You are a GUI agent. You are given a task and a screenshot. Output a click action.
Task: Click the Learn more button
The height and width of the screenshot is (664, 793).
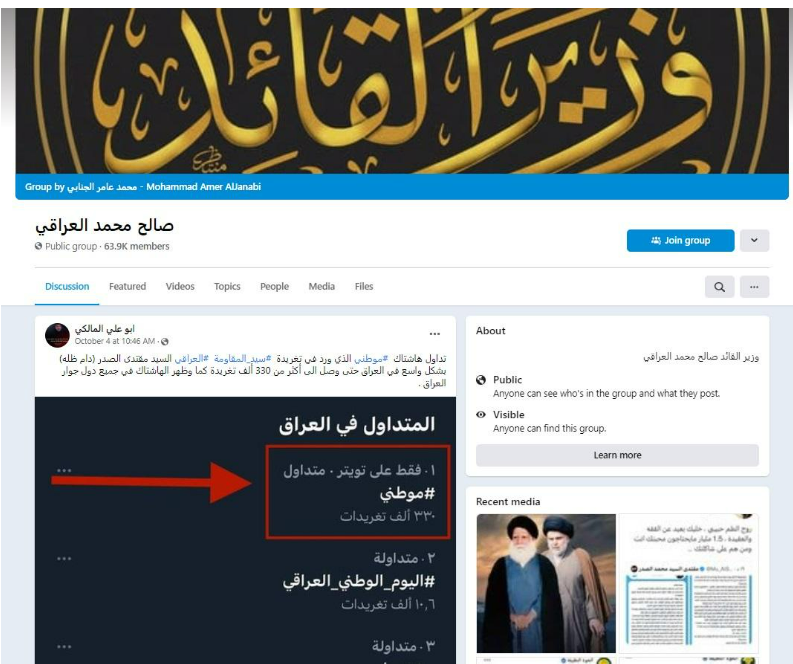click(x=617, y=455)
